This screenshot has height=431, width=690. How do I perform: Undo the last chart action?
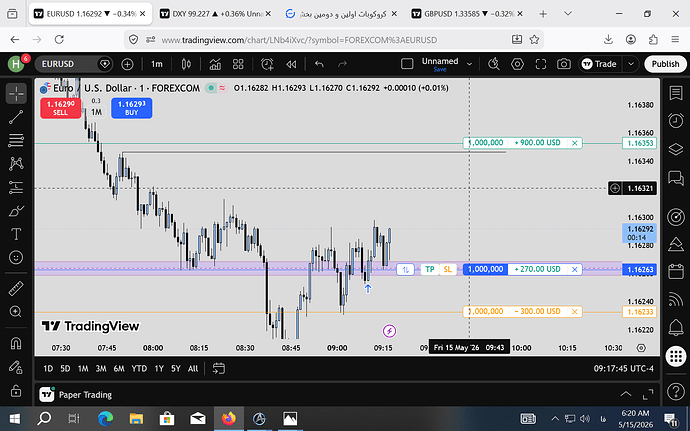pyautogui.click(x=319, y=64)
